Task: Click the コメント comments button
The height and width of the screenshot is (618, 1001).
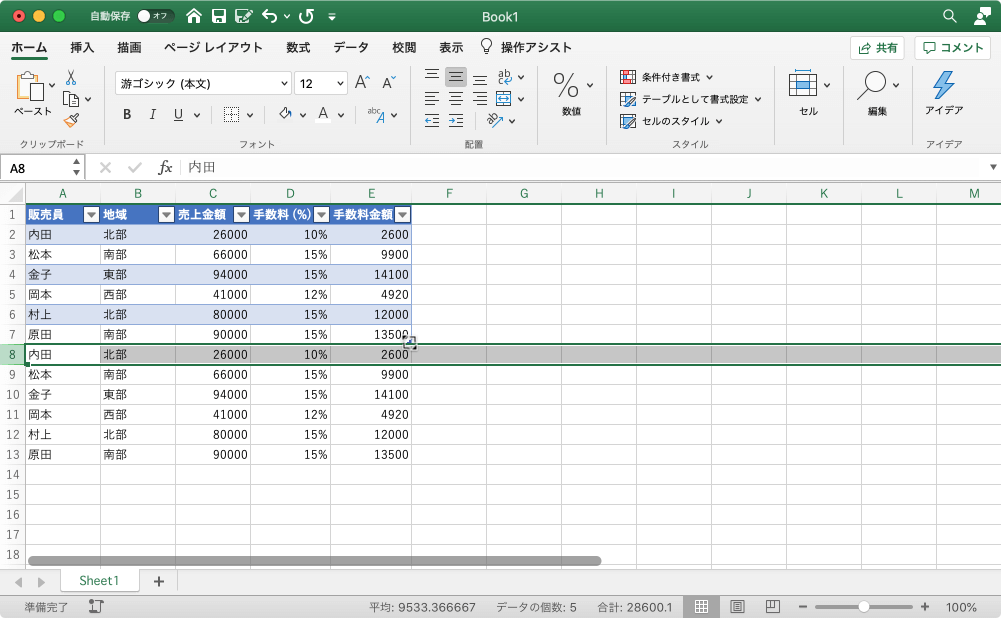Action: point(952,48)
